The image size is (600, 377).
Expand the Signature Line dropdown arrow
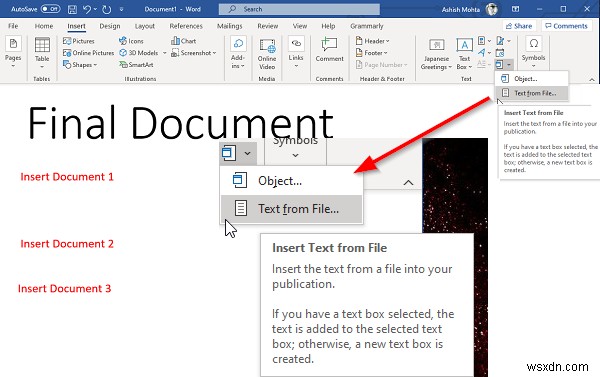pyautogui.click(x=509, y=41)
